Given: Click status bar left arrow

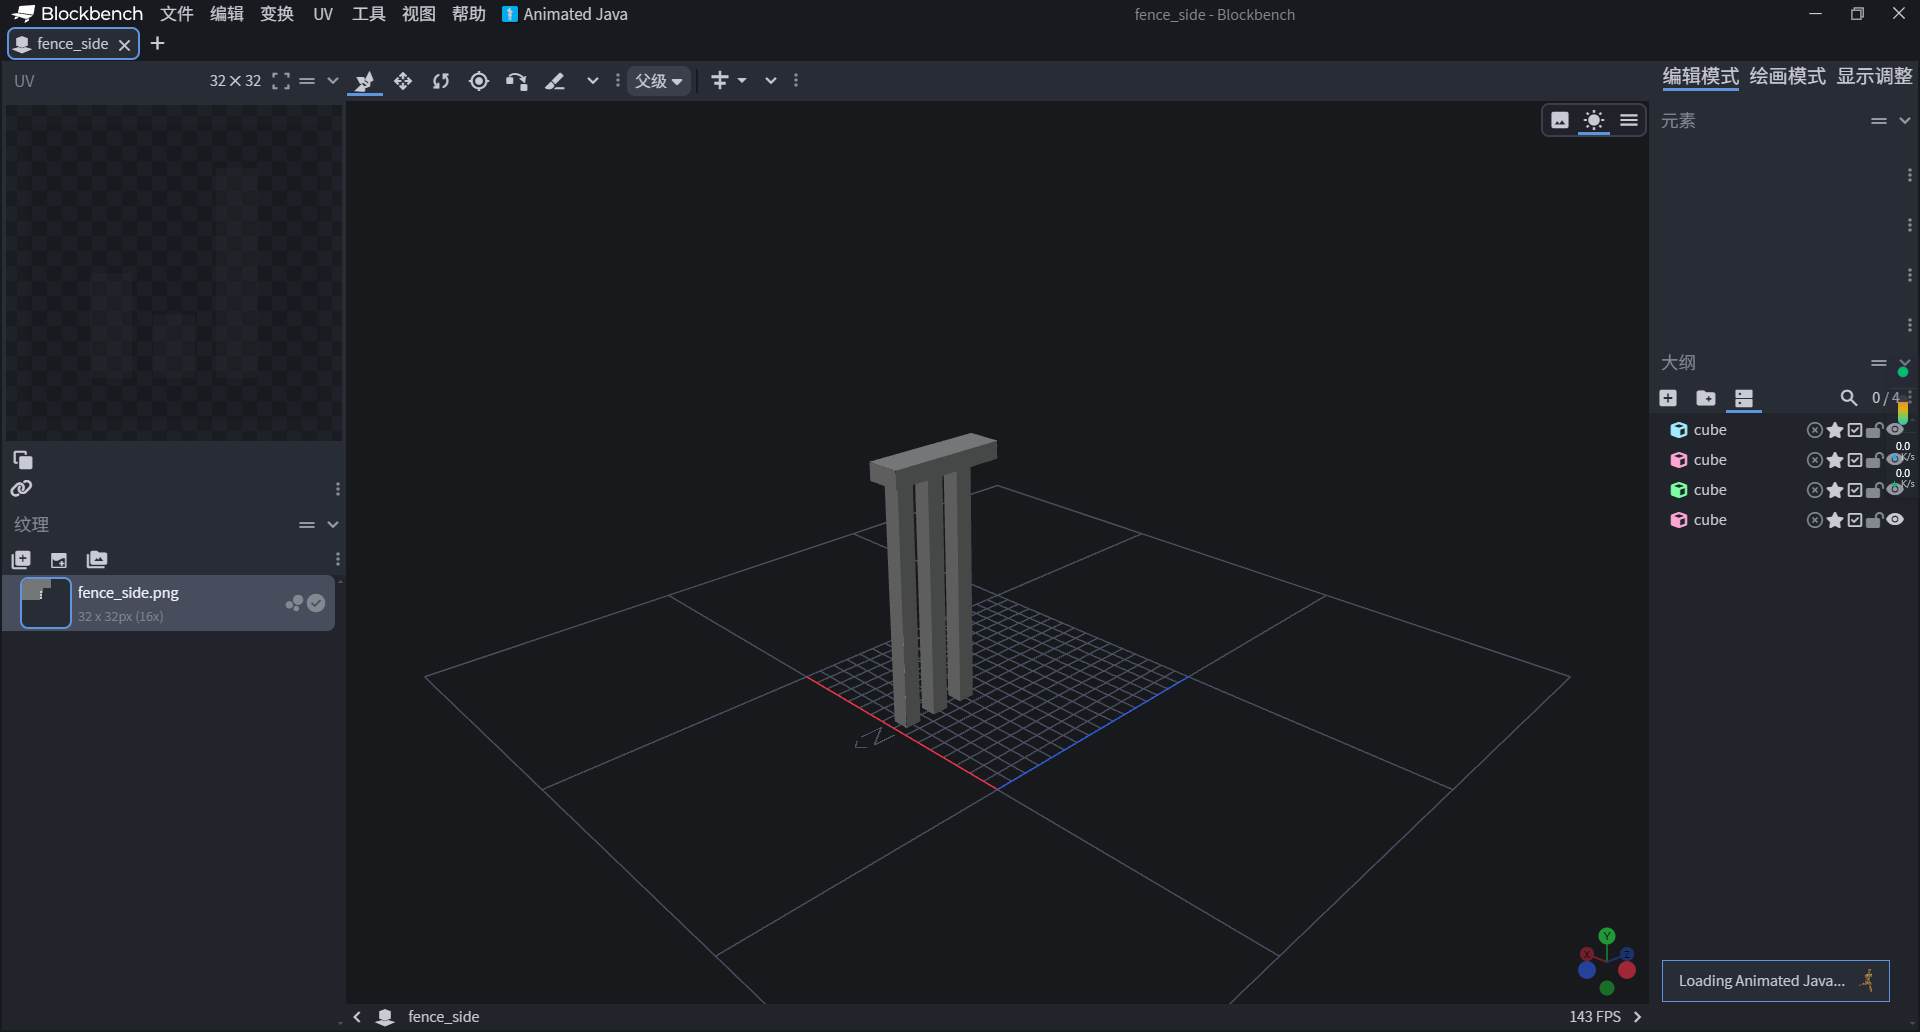Looking at the screenshot, I should pos(357,1017).
